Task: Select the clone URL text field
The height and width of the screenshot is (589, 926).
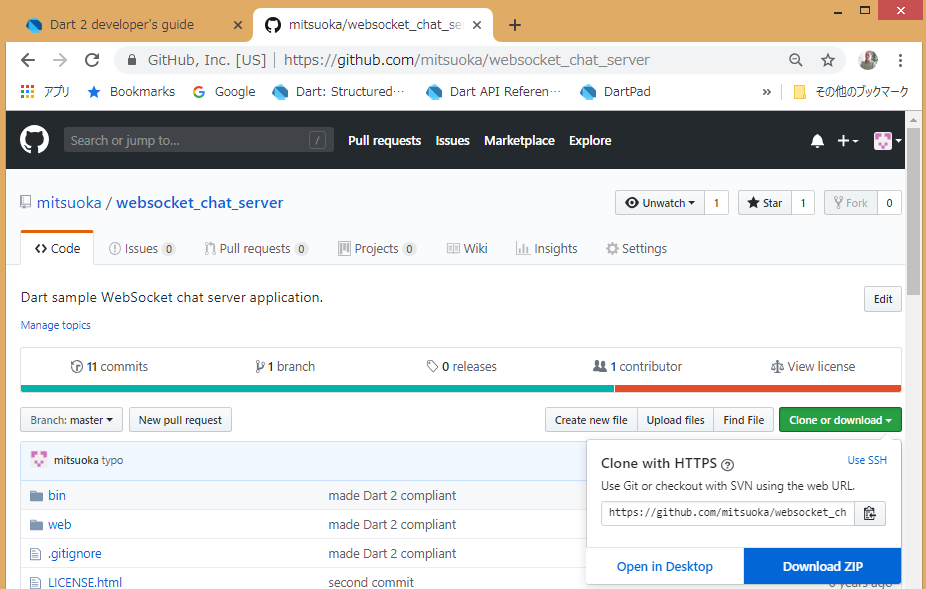Action: tap(728, 513)
